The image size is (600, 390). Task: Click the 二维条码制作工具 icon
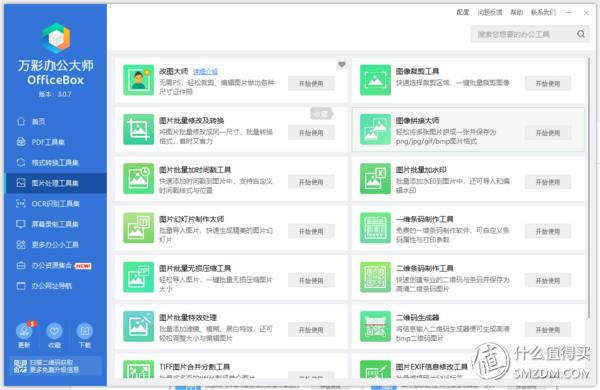click(375, 277)
